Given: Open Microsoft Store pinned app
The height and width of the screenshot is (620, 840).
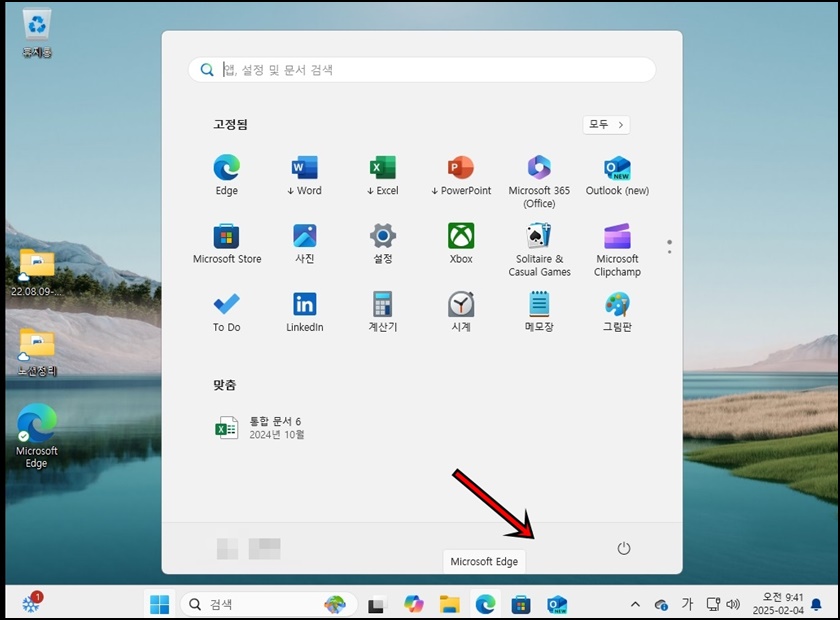Looking at the screenshot, I should (x=227, y=243).
